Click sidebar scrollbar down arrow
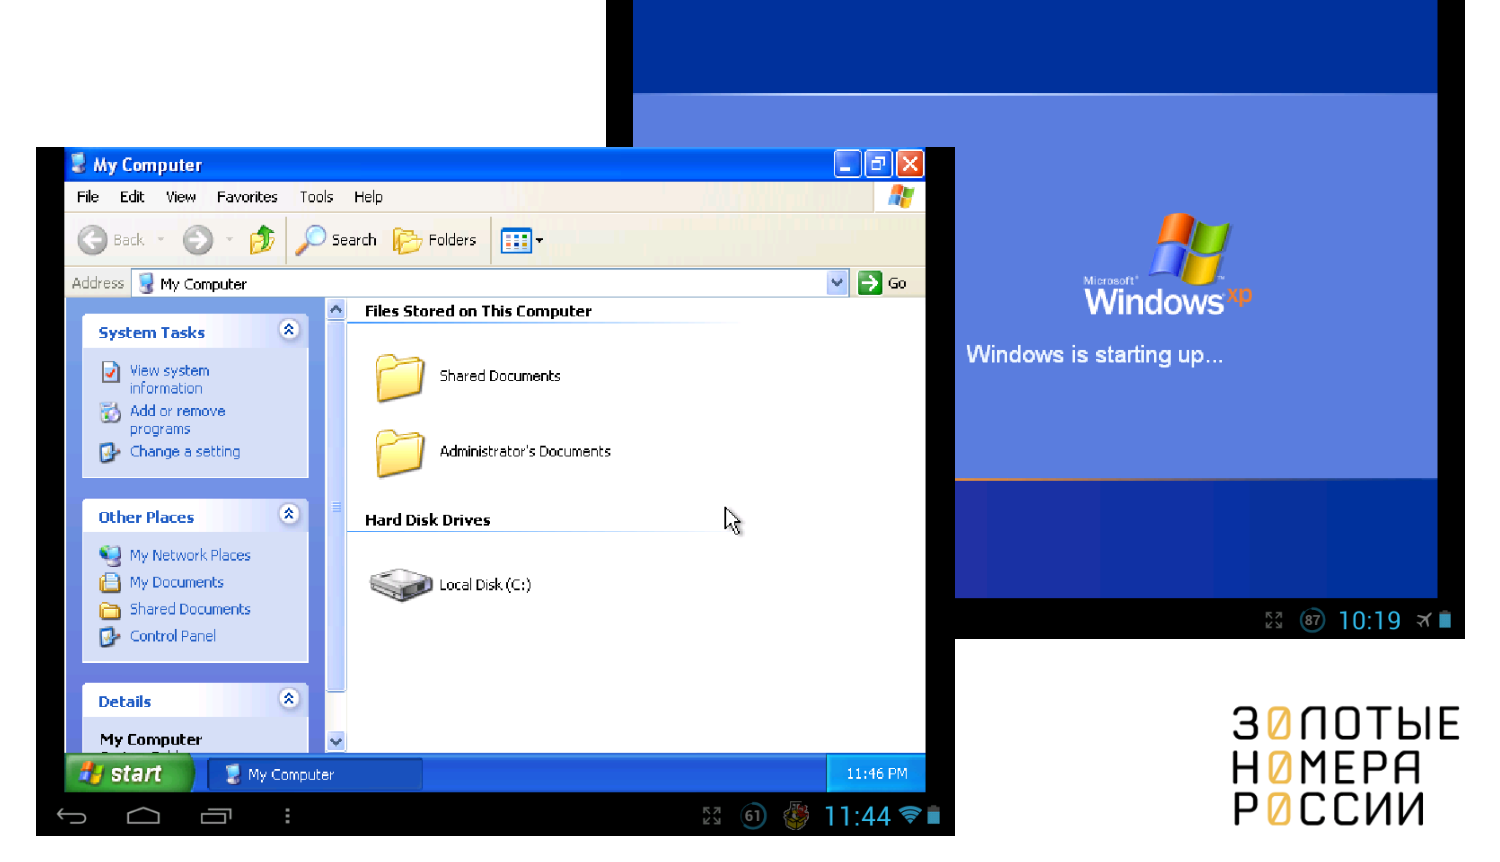This screenshot has width=1500, height=862. [336, 741]
